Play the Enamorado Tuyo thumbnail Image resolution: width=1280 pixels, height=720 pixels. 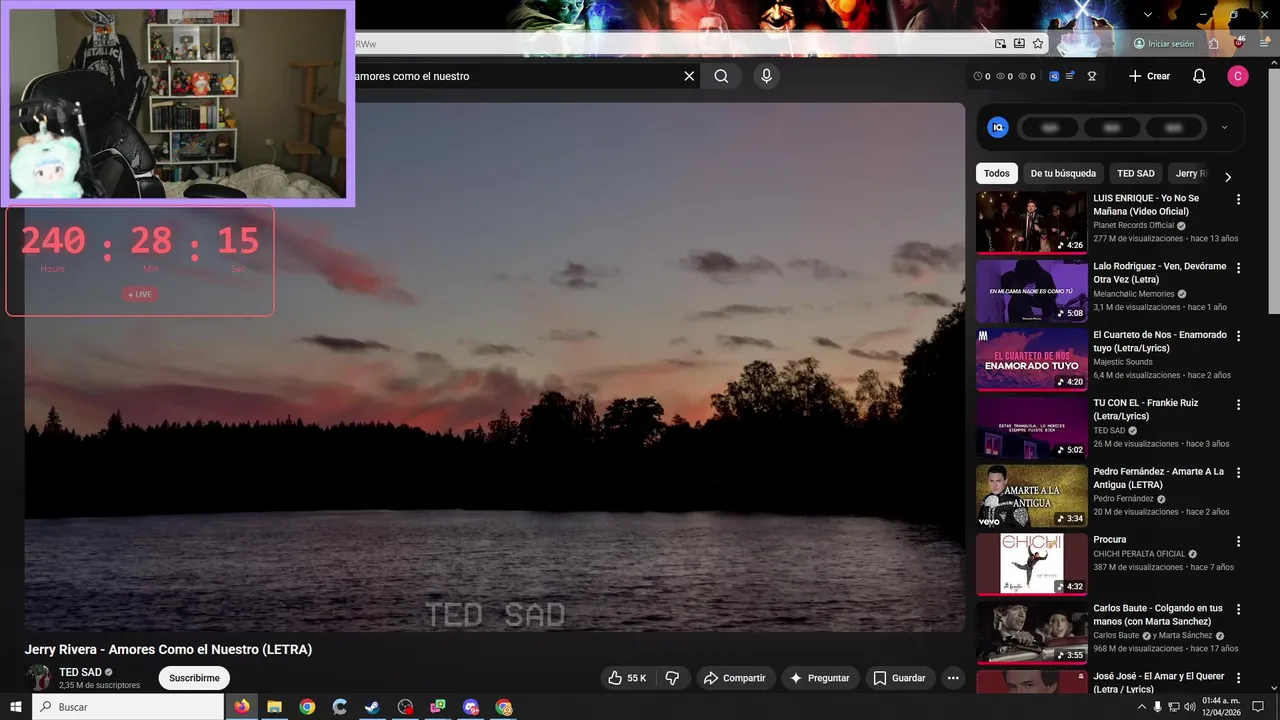click(x=1031, y=359)
